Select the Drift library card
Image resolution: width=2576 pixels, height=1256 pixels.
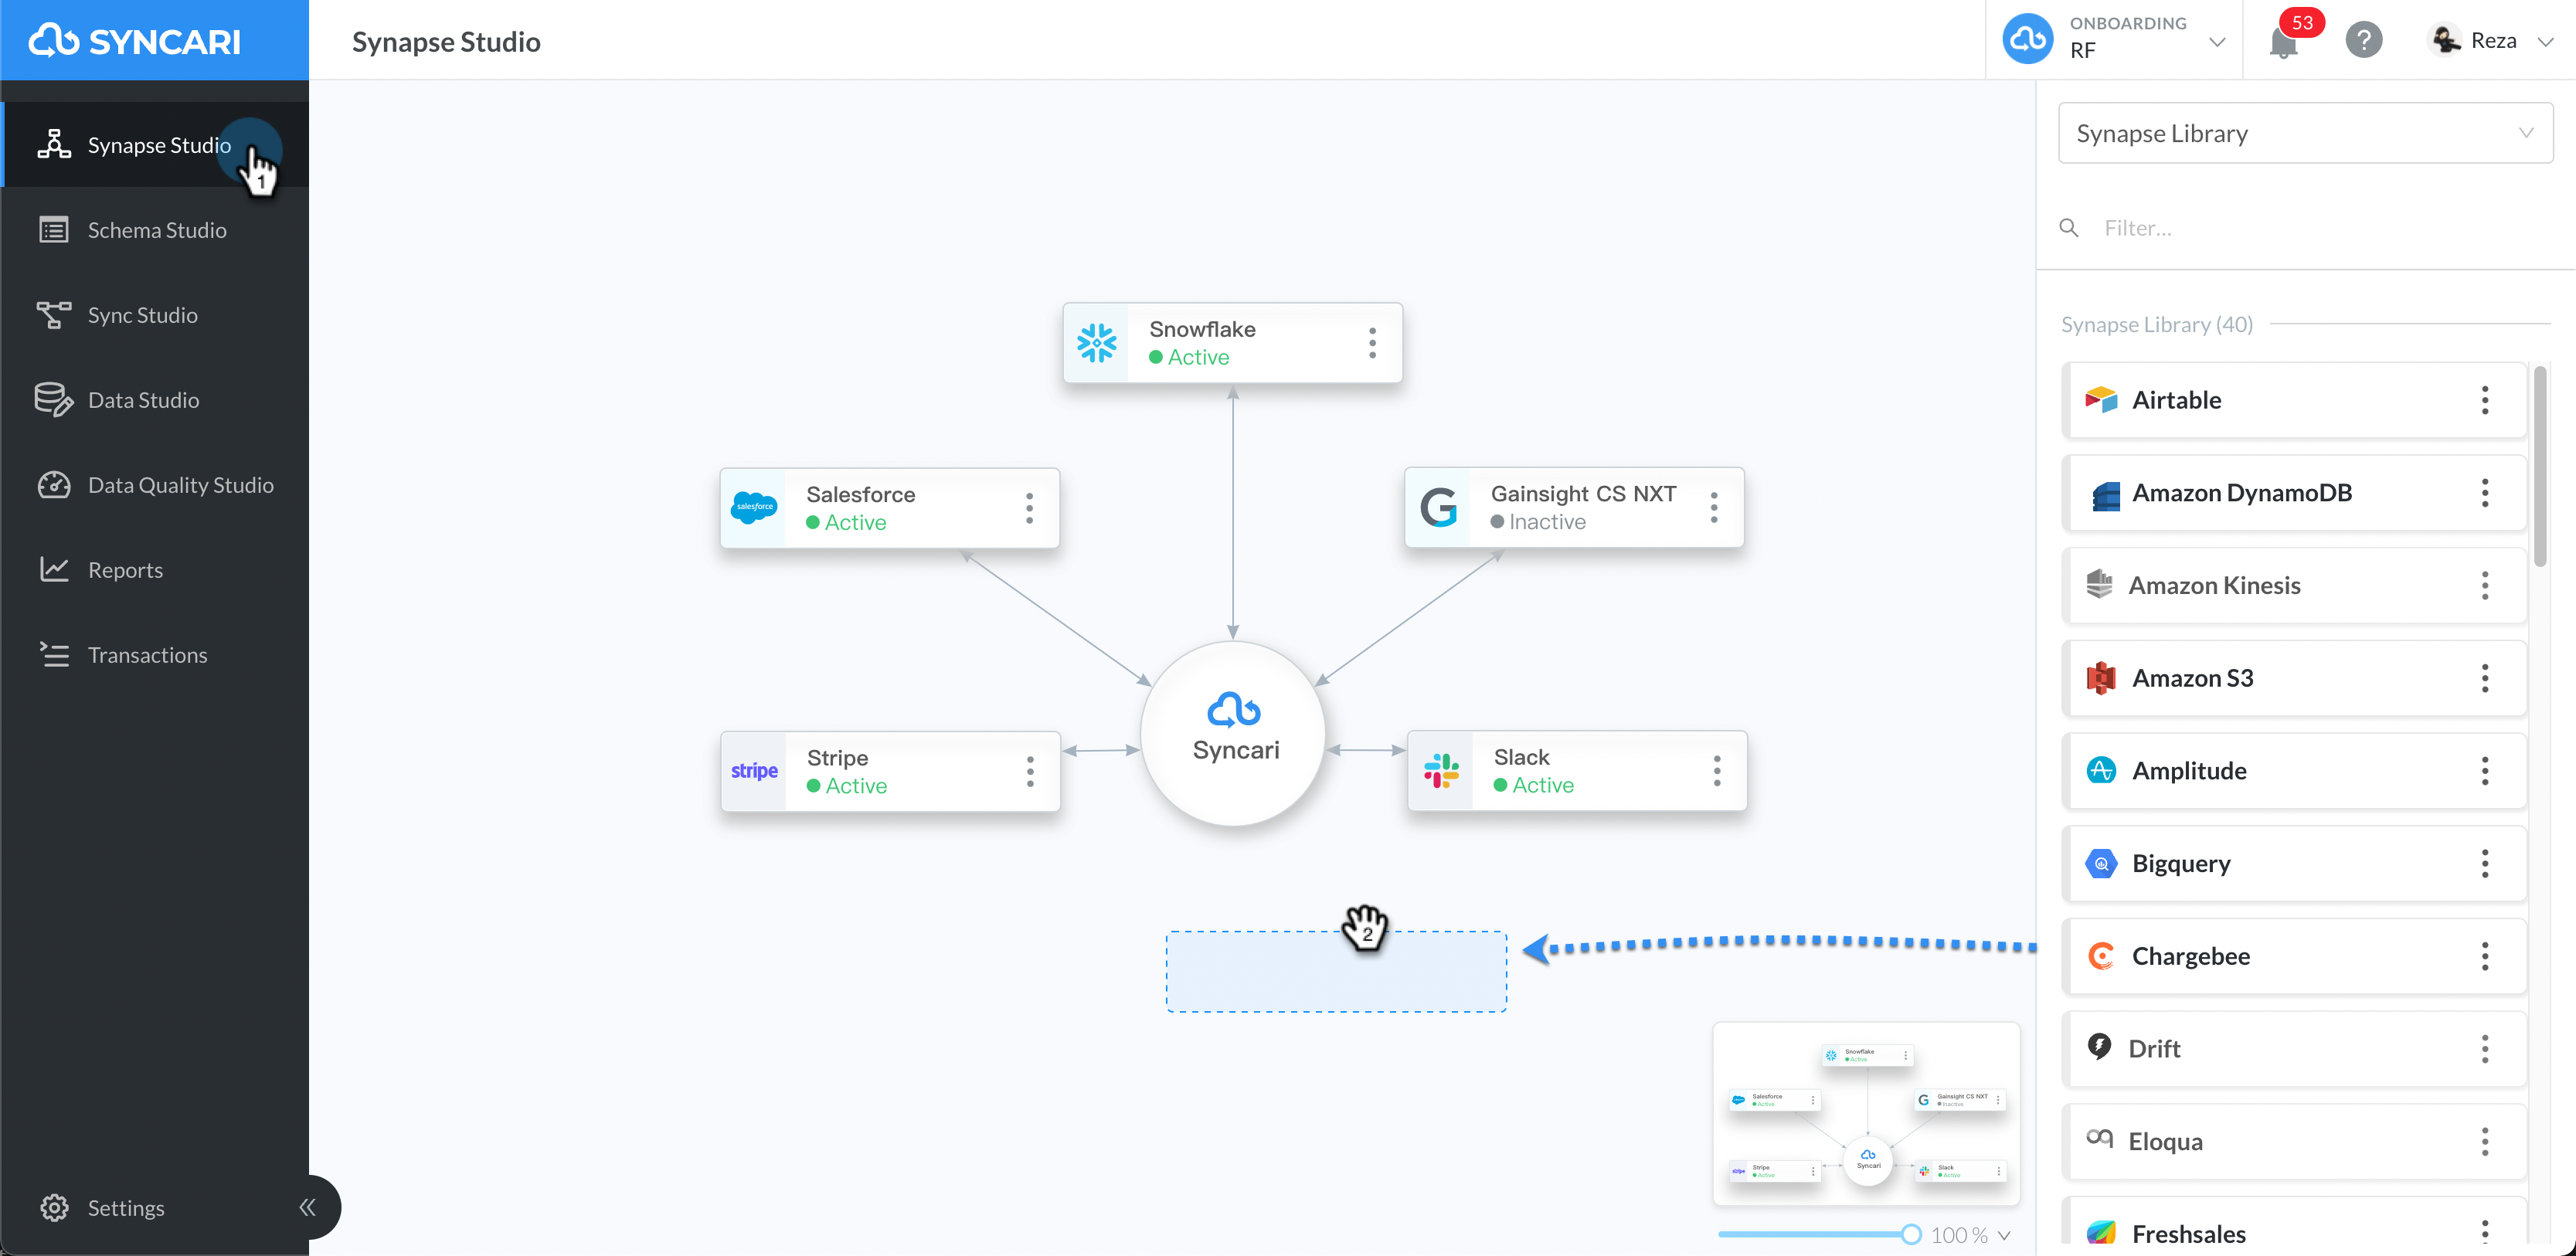2294,1049
